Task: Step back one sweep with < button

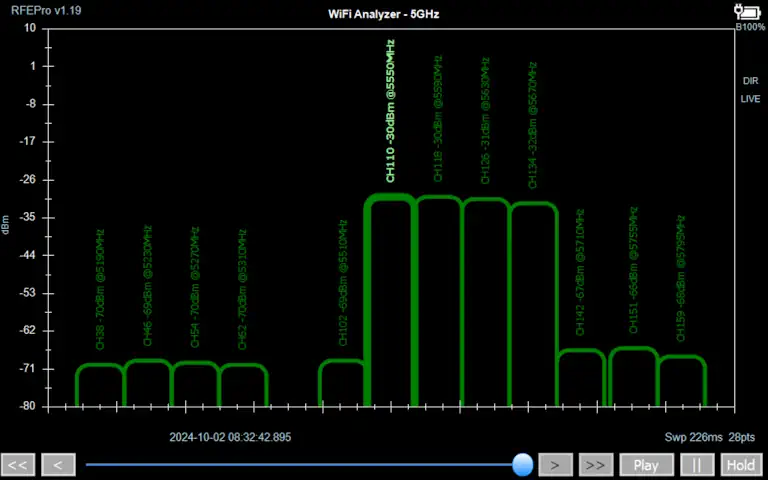Action: coord(58,465)
